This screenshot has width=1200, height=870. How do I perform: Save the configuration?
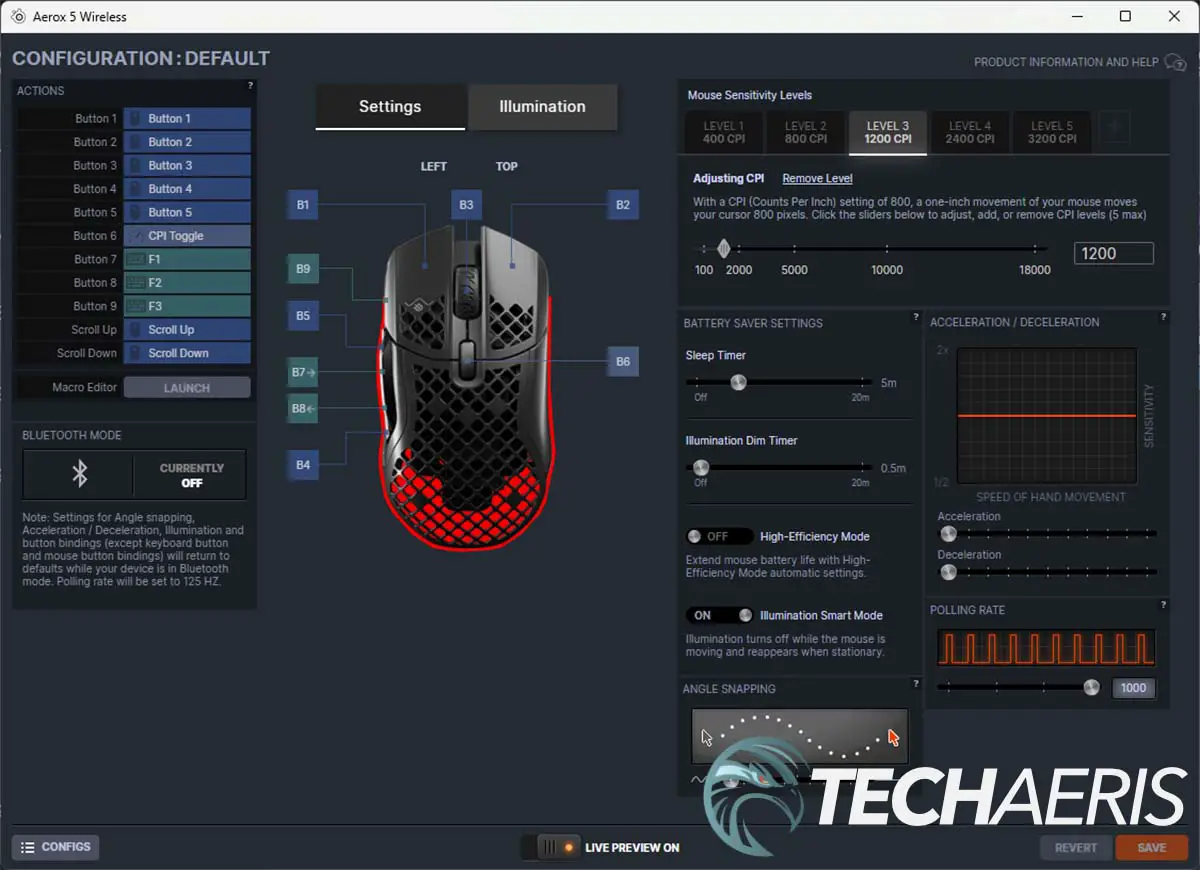click(1152, 848)
